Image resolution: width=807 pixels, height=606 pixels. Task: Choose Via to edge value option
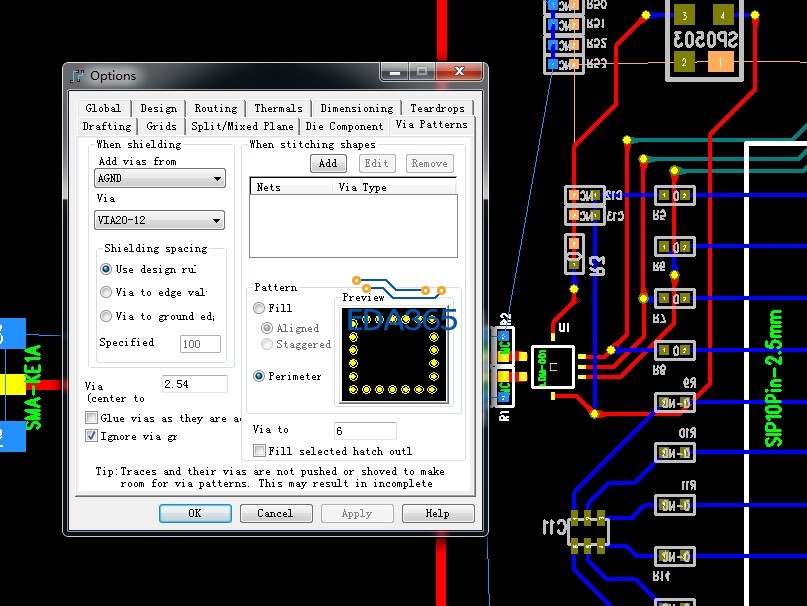point(106,292)
